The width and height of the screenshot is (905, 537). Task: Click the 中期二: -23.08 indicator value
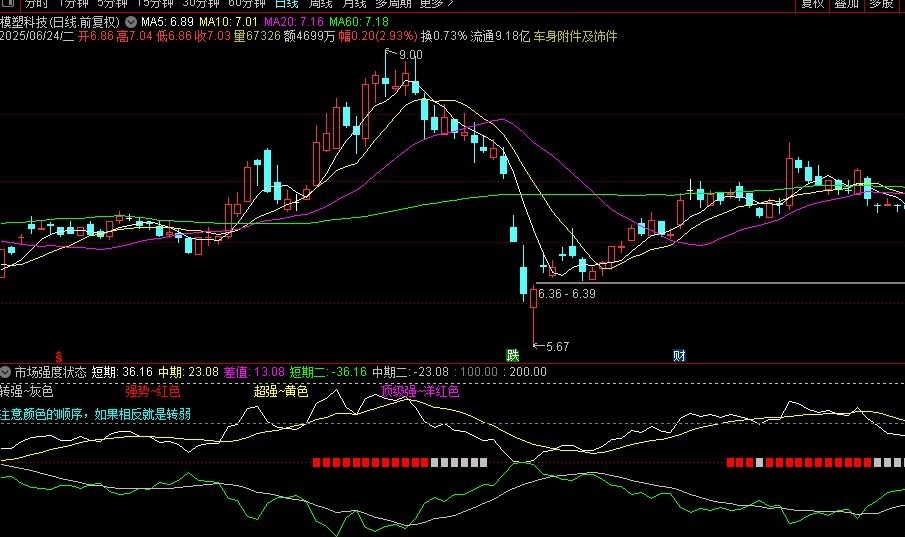[x=410, y=372]
